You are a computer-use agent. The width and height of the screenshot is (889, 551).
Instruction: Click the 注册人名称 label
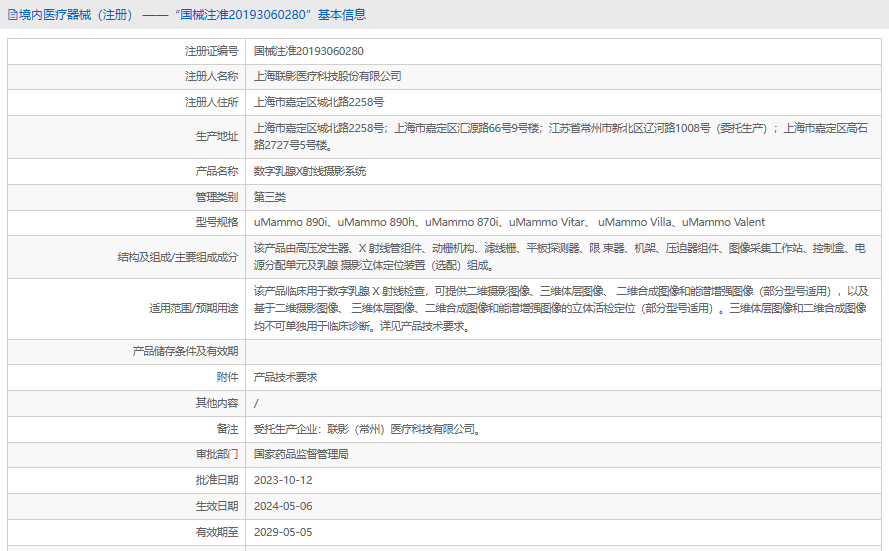click(211, 76)
